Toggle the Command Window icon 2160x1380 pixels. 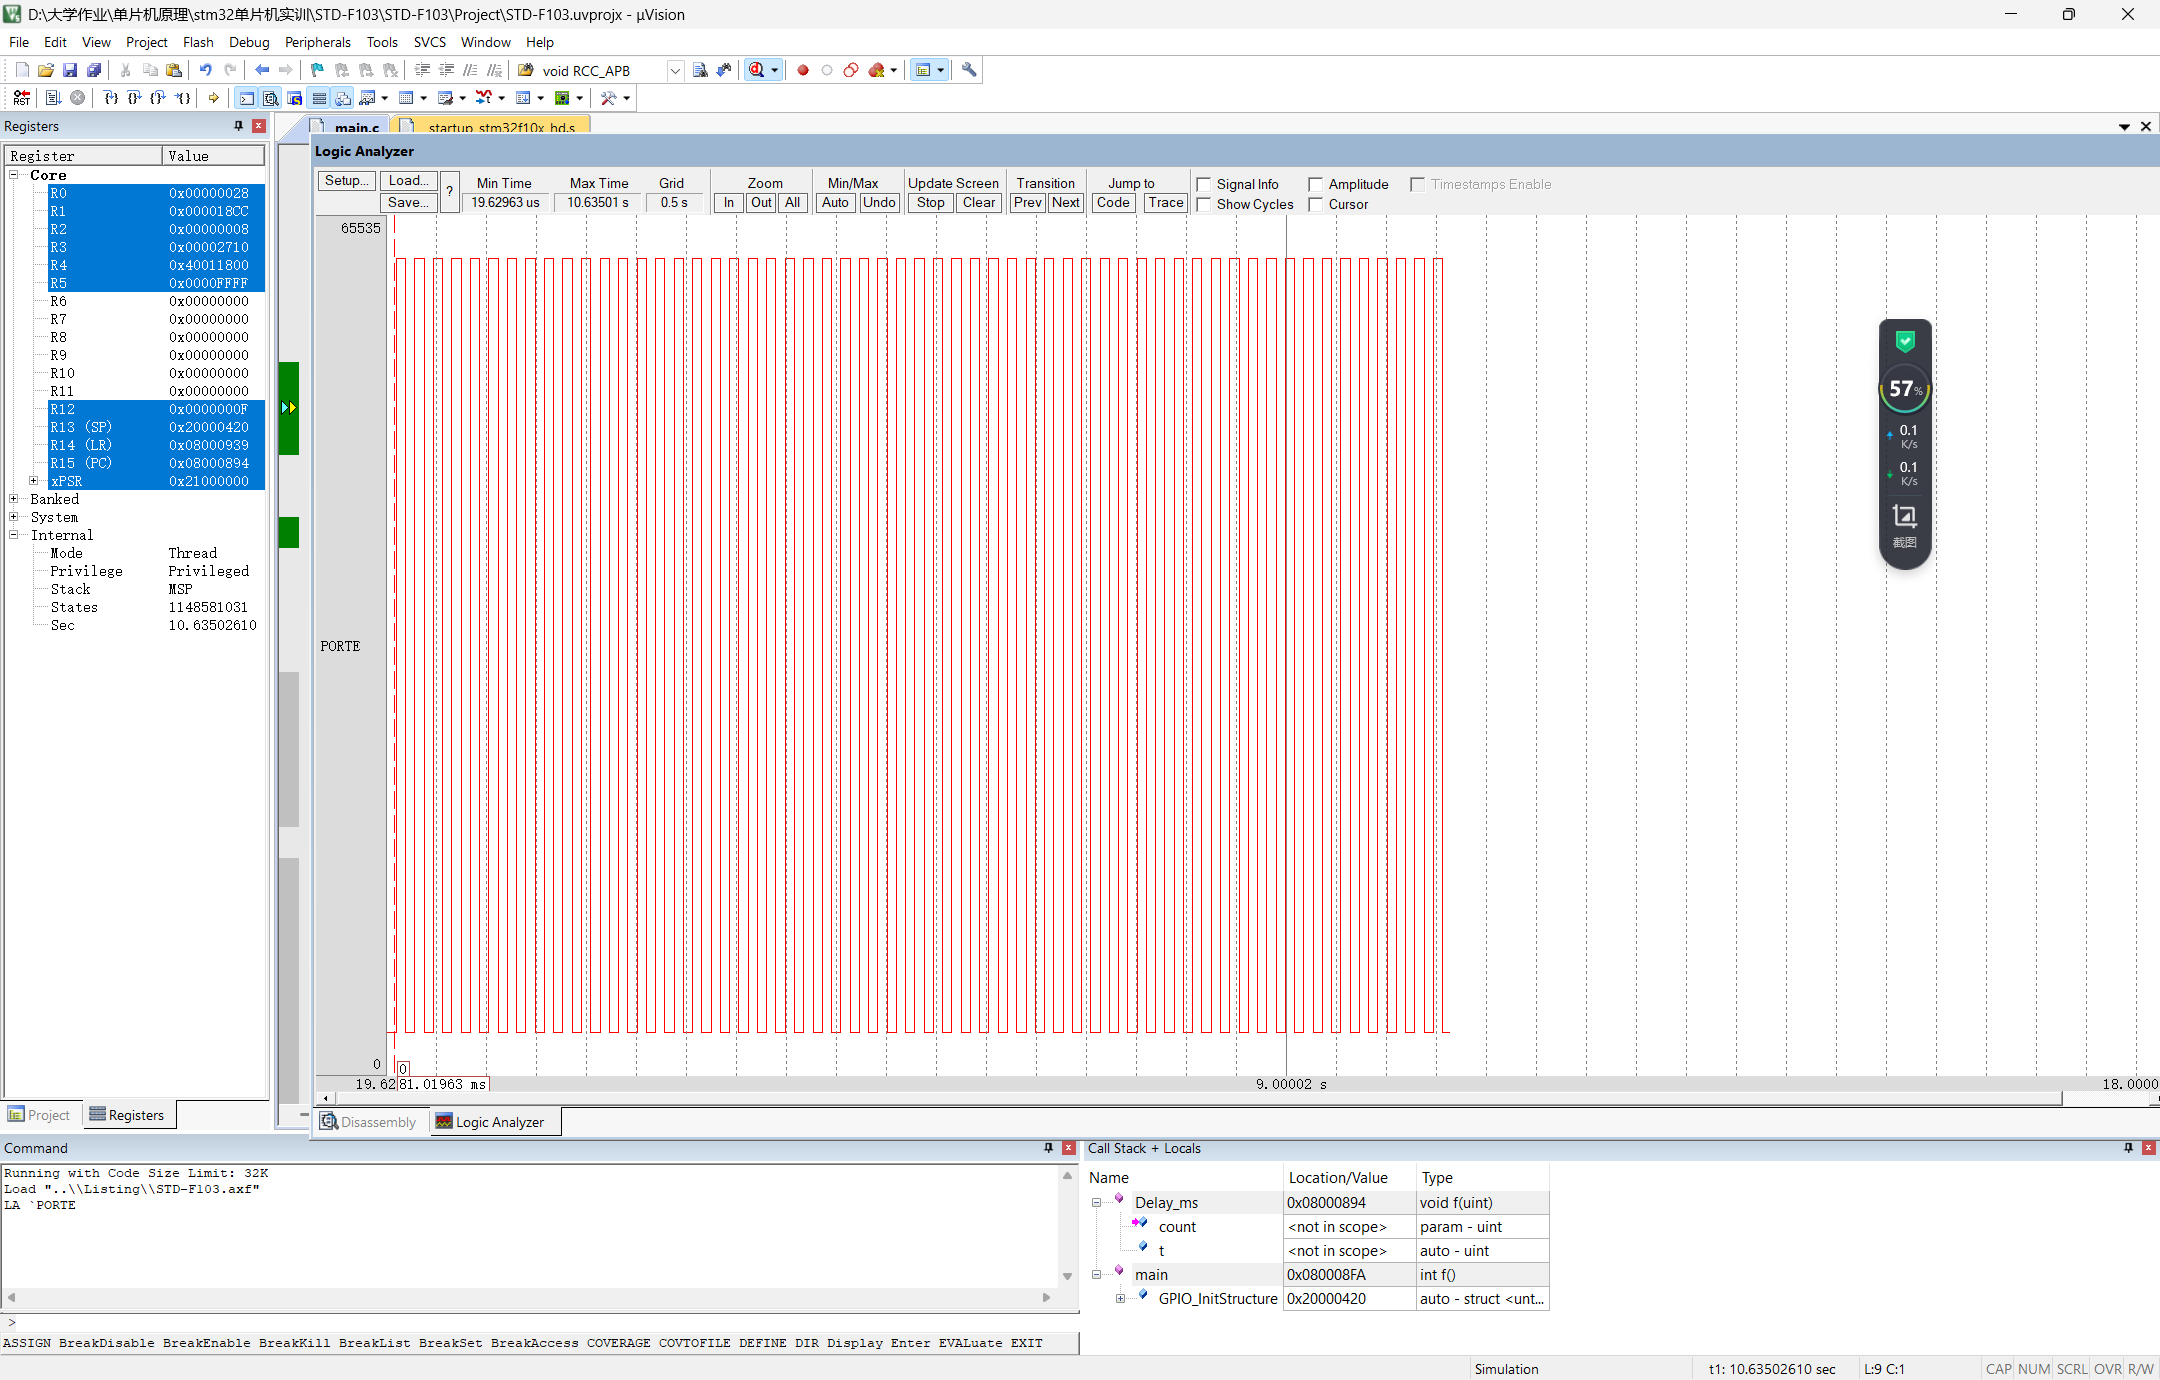(x=246, y=98)
